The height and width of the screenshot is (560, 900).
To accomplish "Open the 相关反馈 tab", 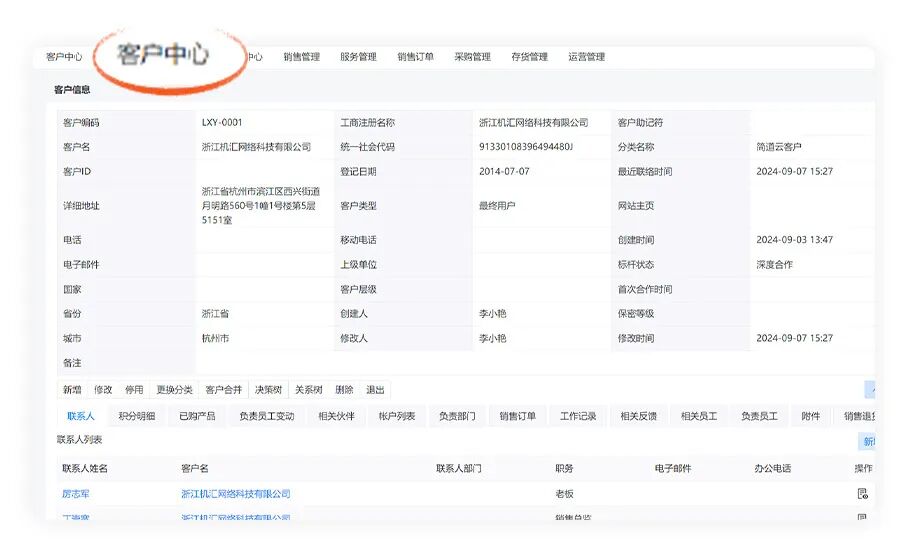I will click(x=639, y=416).
